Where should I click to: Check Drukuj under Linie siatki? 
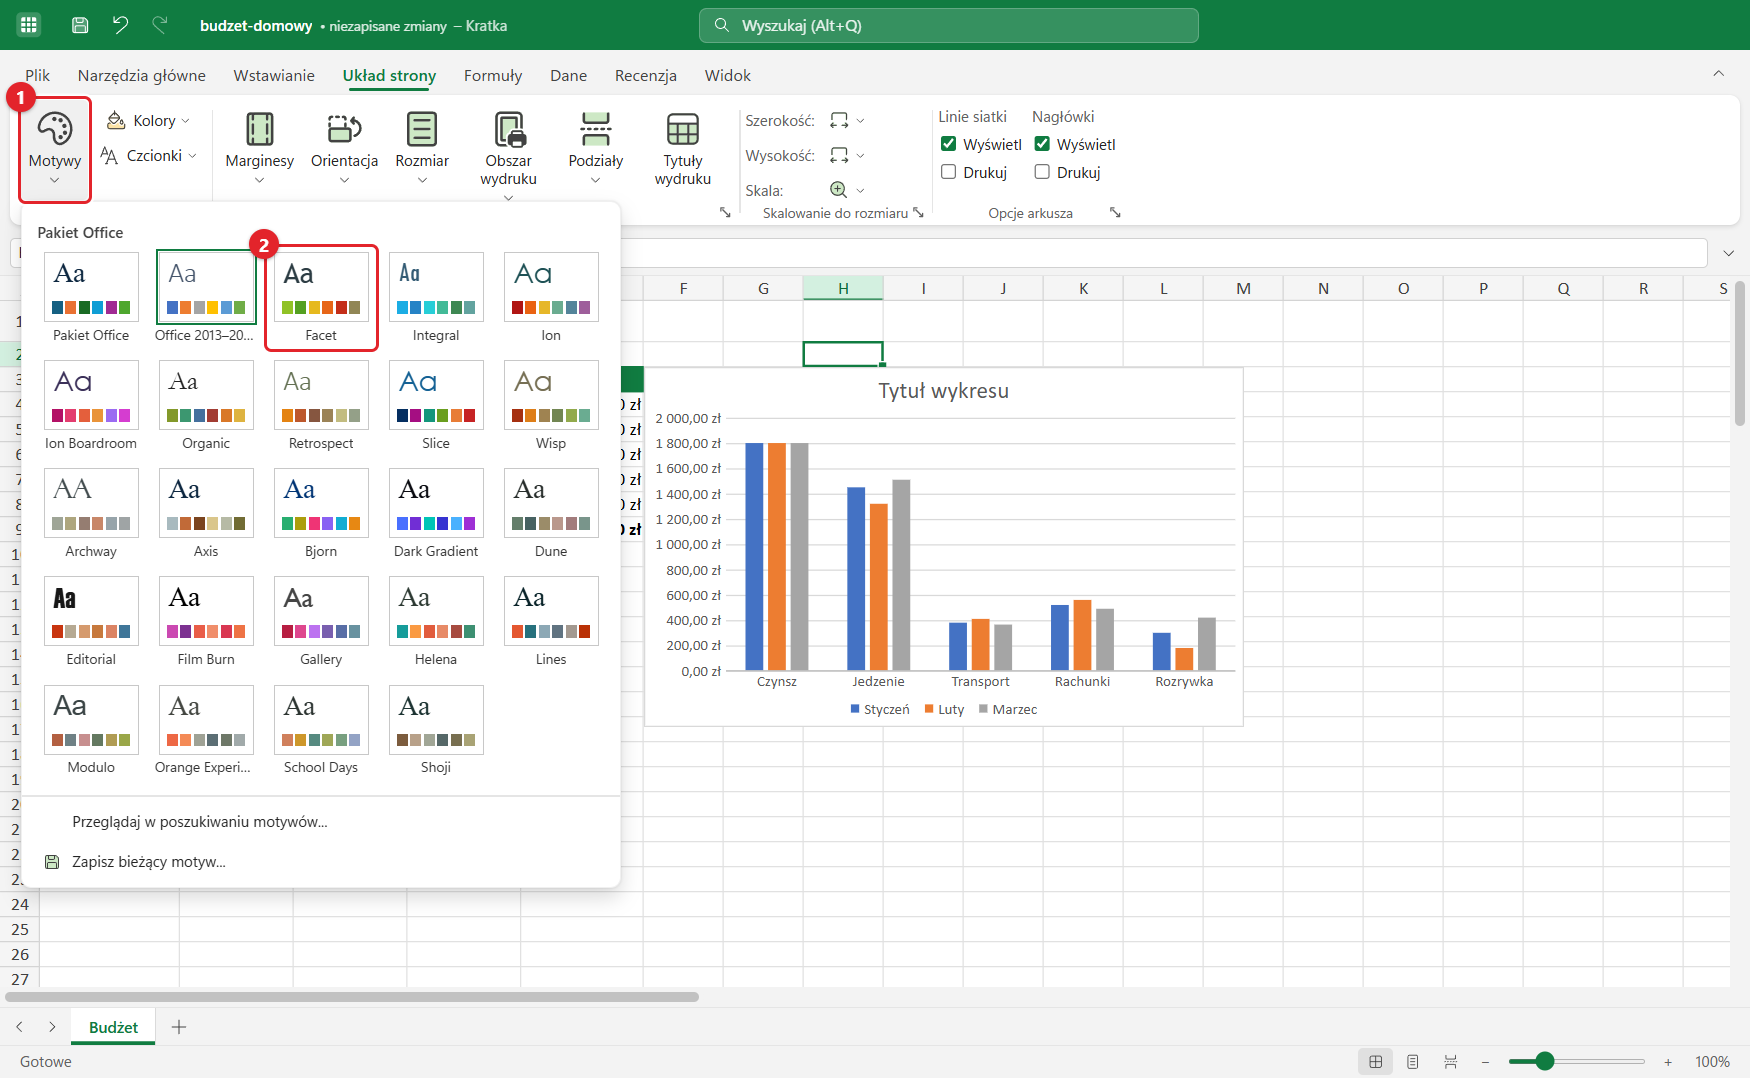[949, 172]
